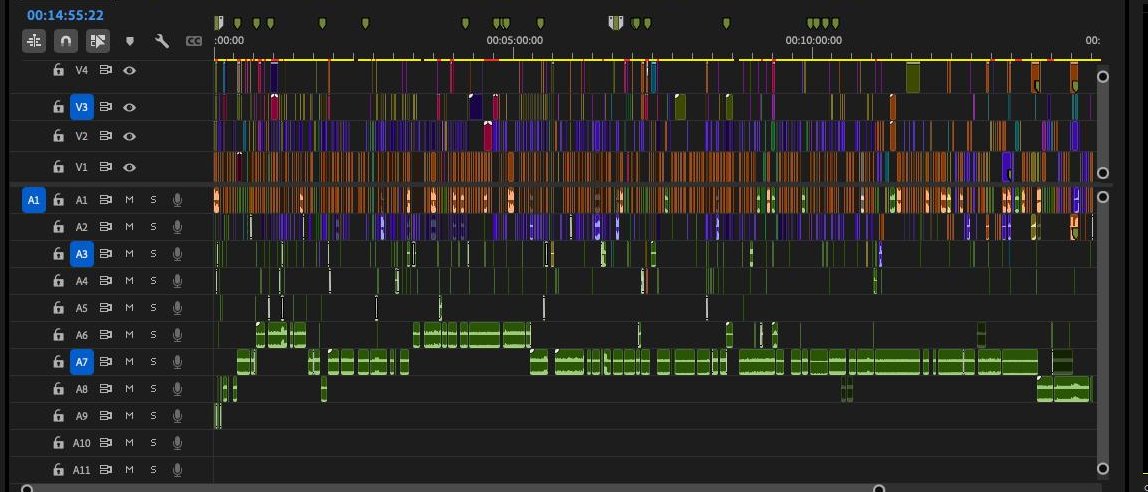Toggle sync lock for V2
This screenshot has height=492, width=1148.
[x=106, y=136]
